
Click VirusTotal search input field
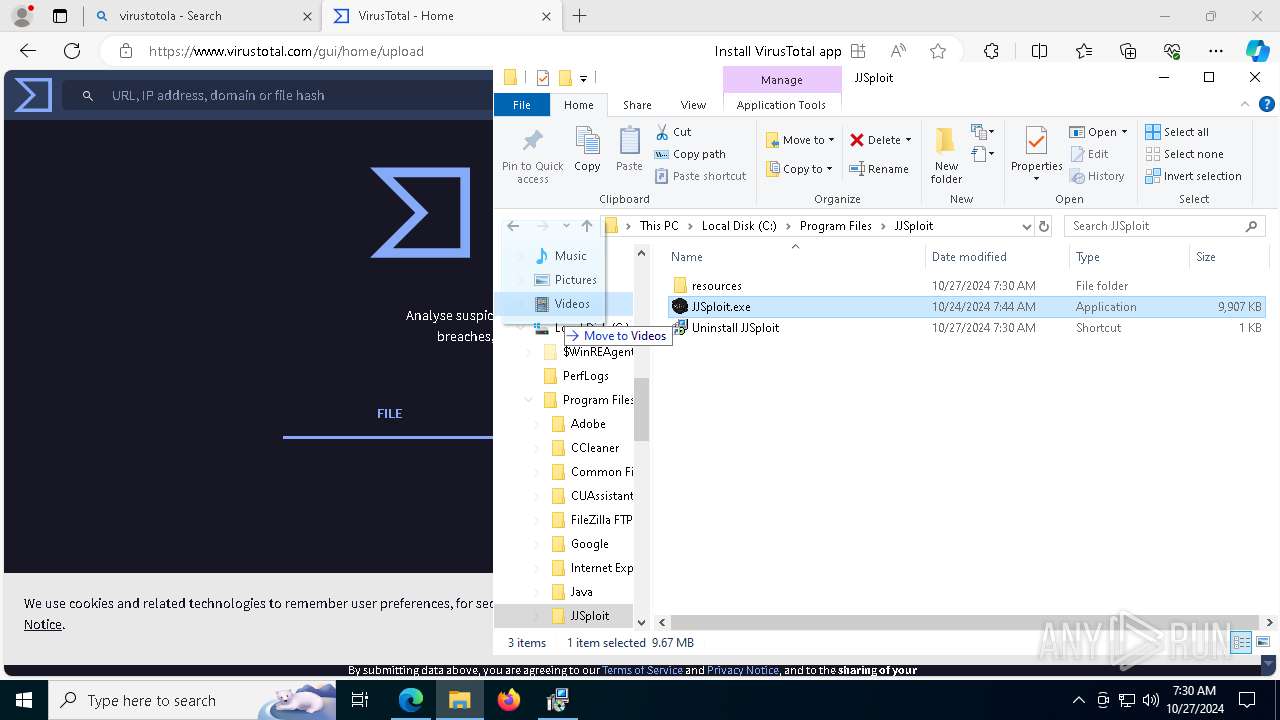[x=276, y=95]
